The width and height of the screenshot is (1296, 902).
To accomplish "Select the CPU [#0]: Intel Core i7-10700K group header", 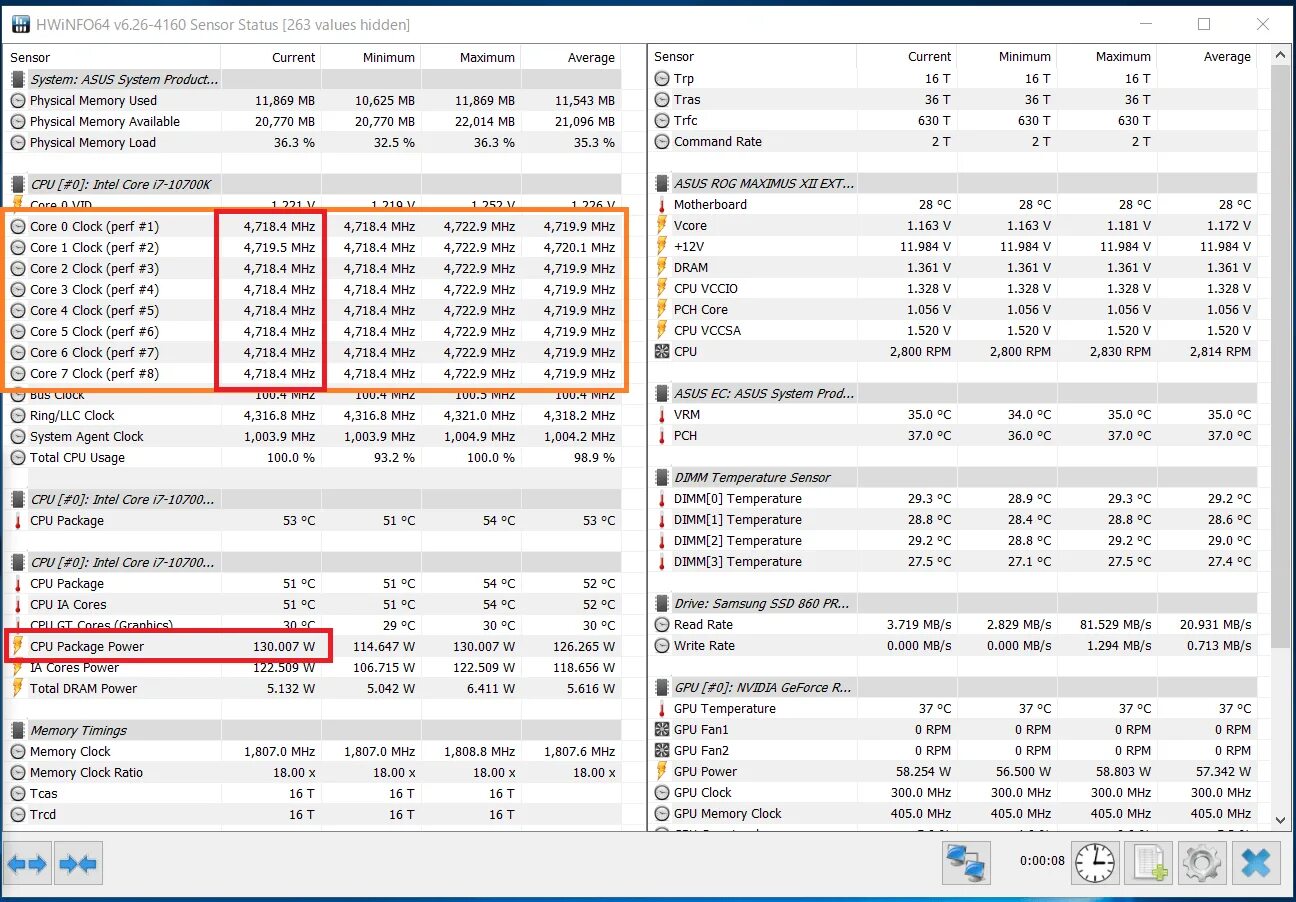I will tap(313, 185).
